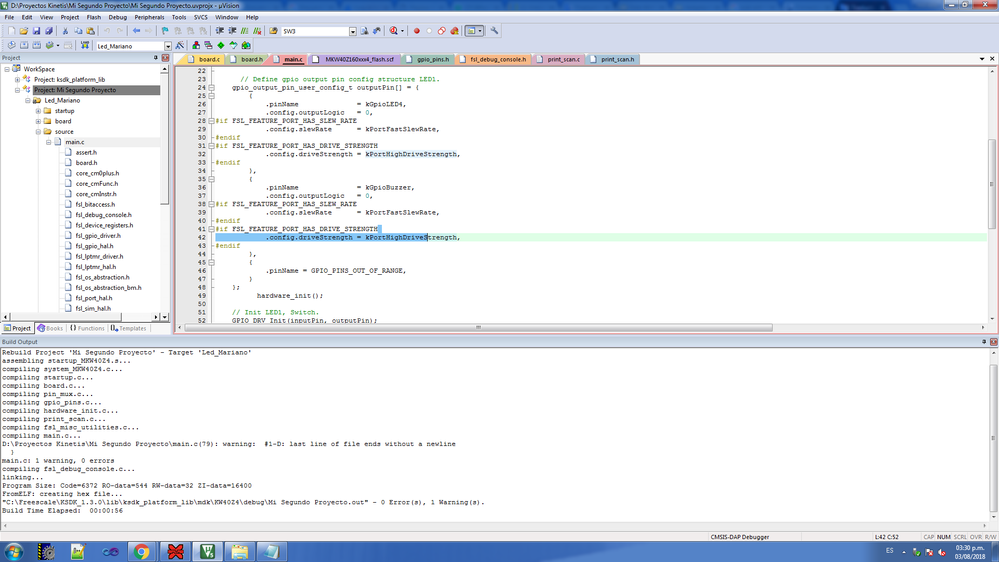
Task: Uncomment selection toolbar icon
Action: point(257,31)
